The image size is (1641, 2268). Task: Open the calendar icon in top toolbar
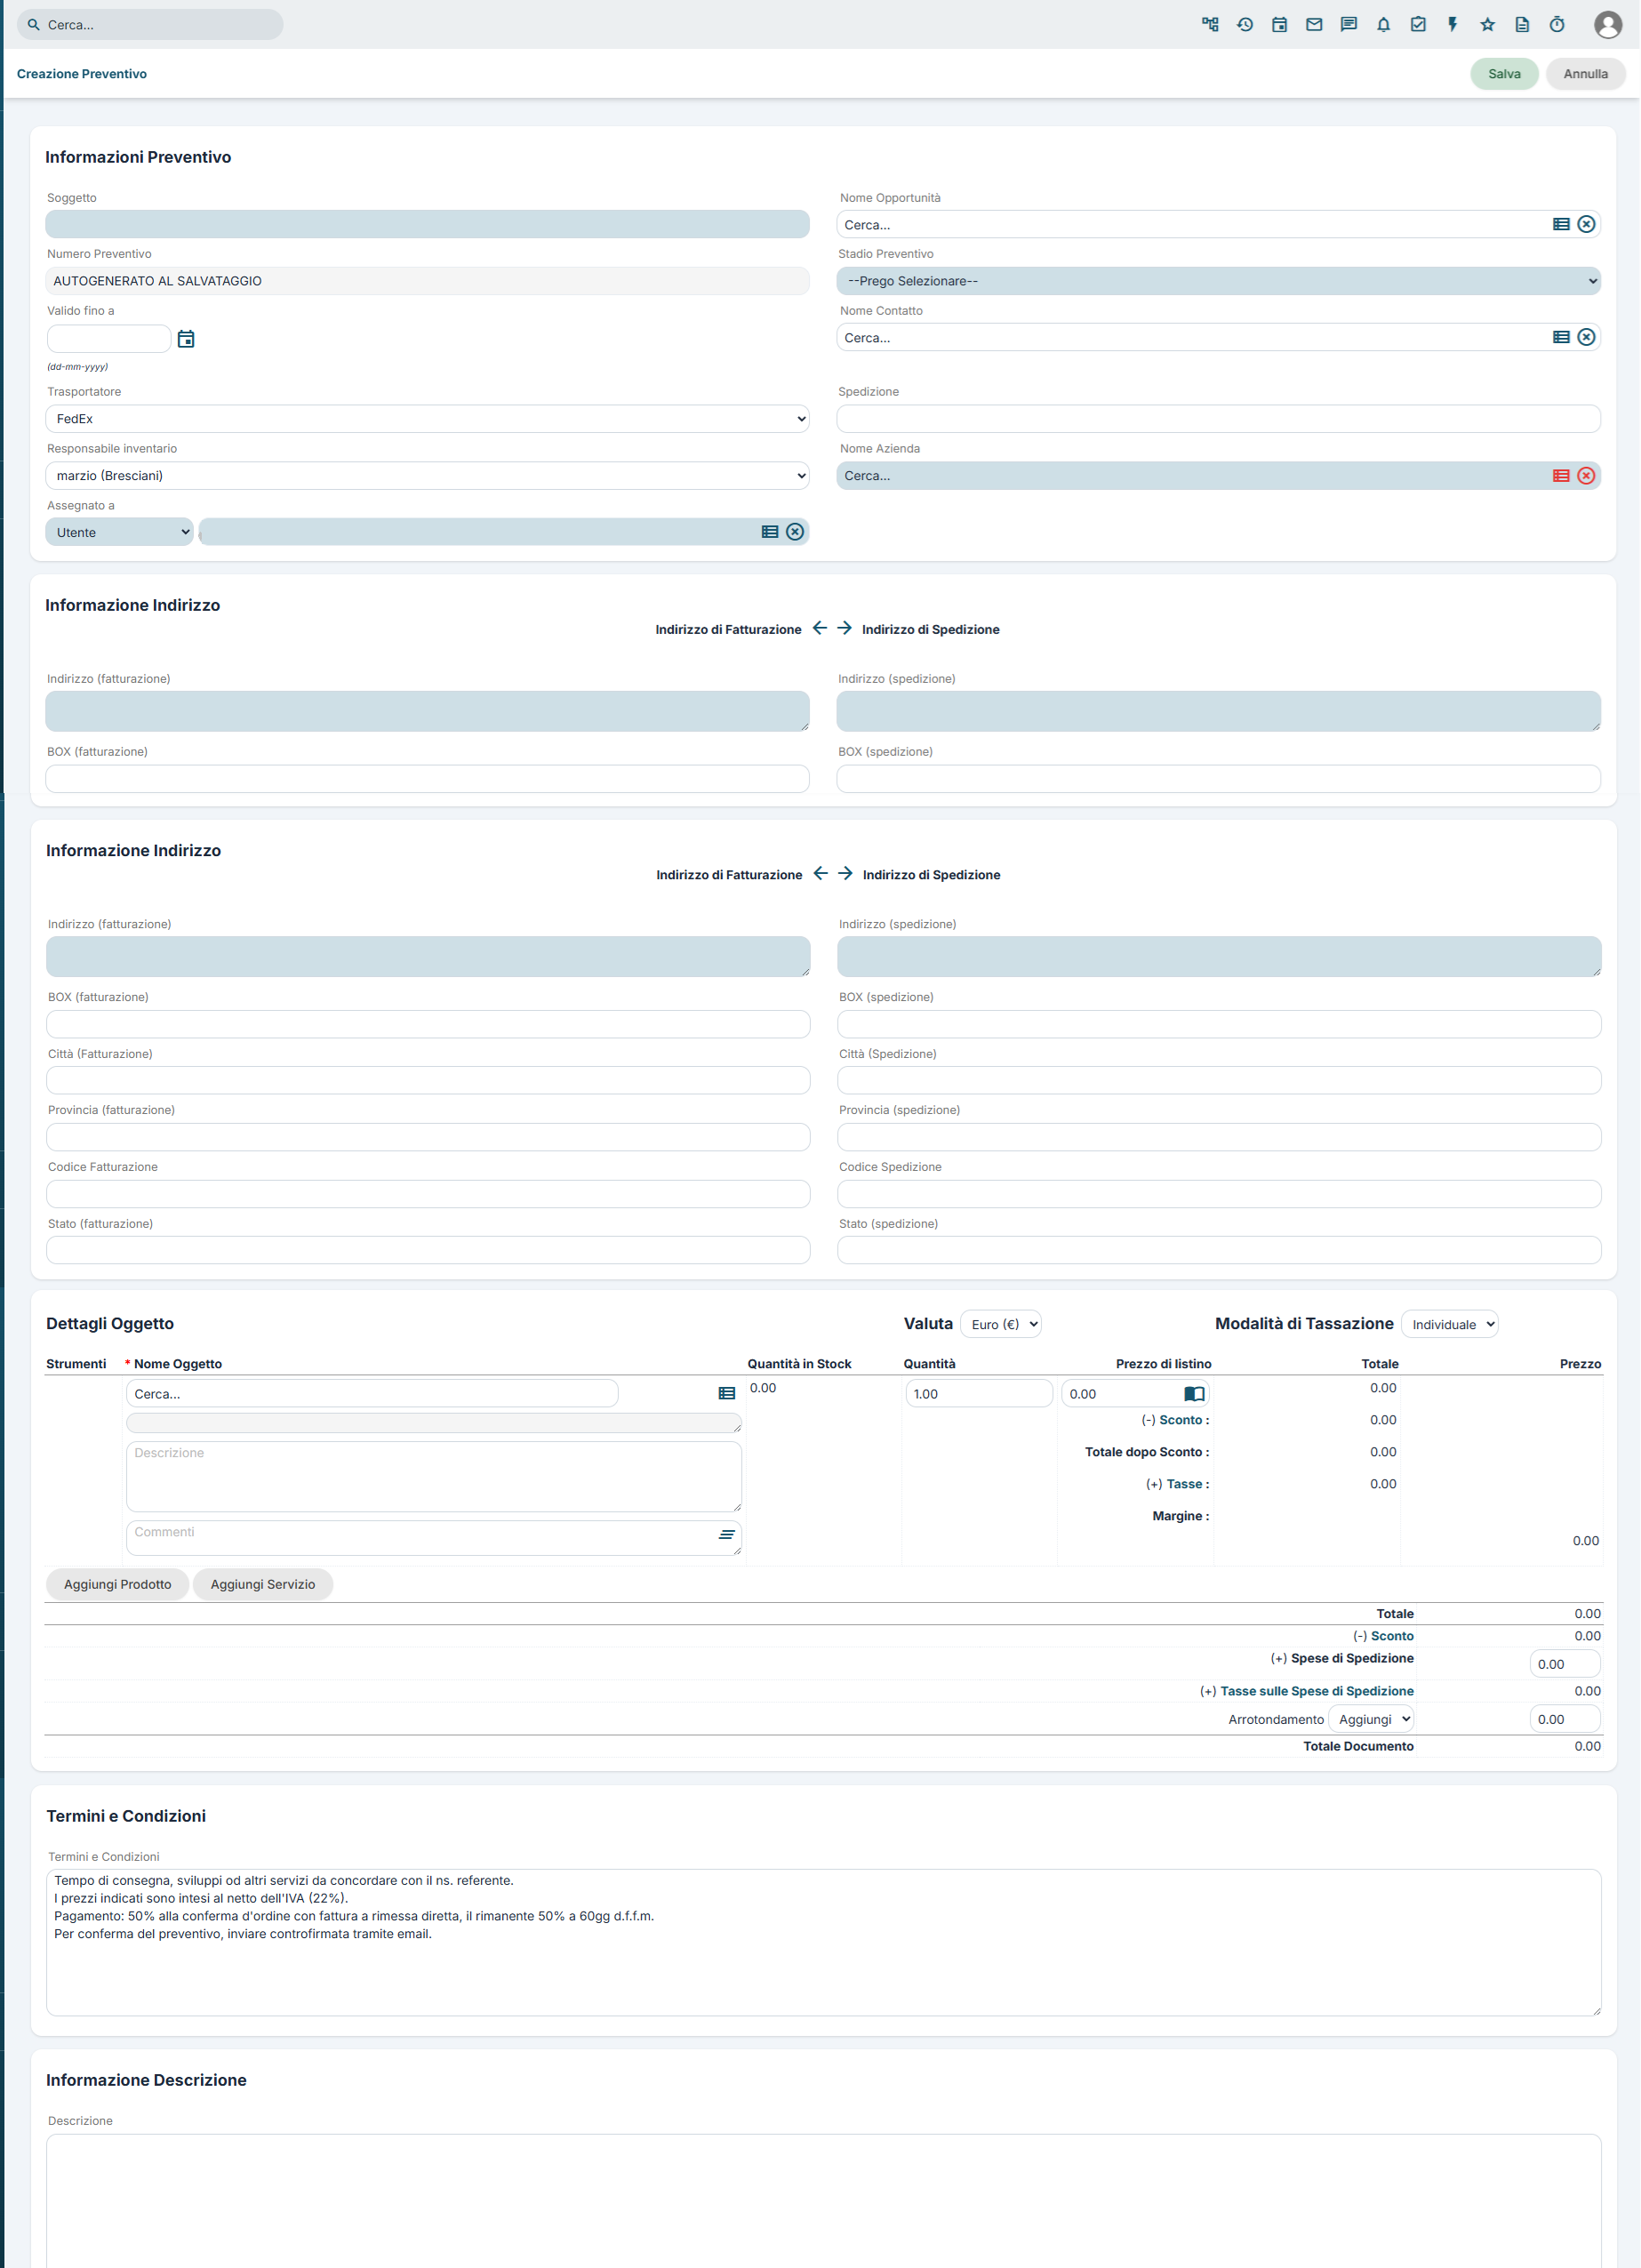coord(1279,25)
